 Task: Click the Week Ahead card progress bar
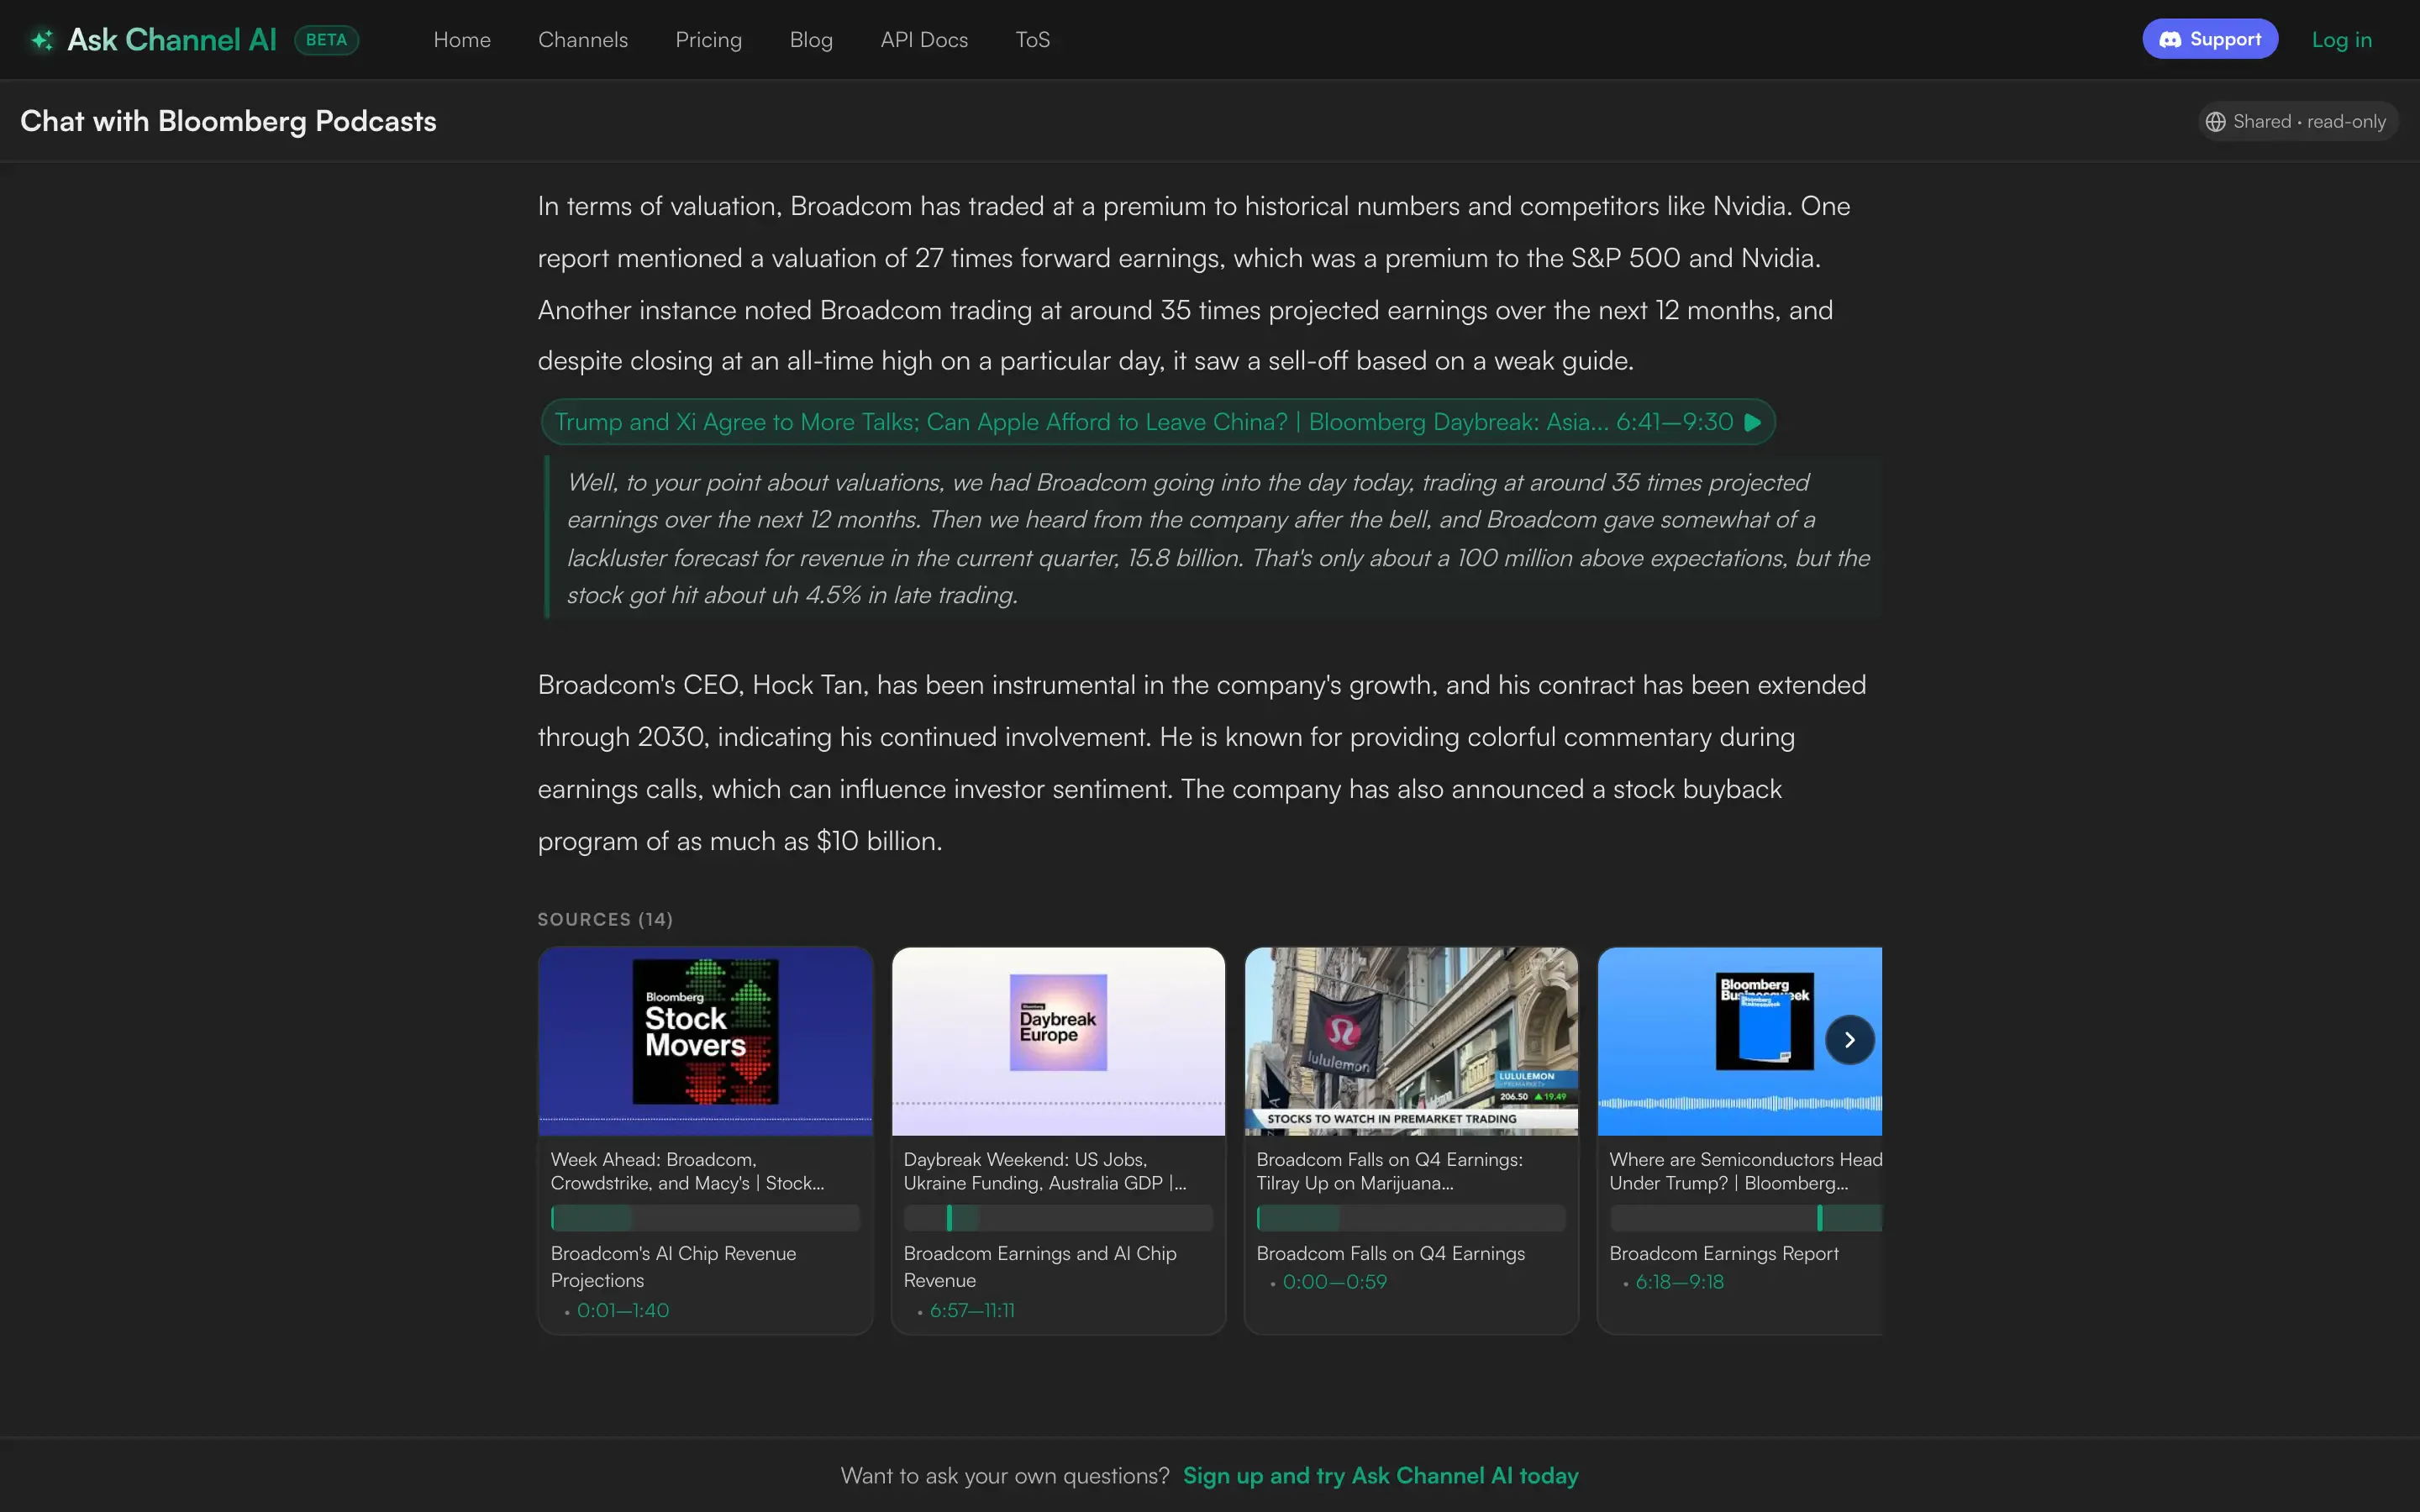[x=705, y=1218]
